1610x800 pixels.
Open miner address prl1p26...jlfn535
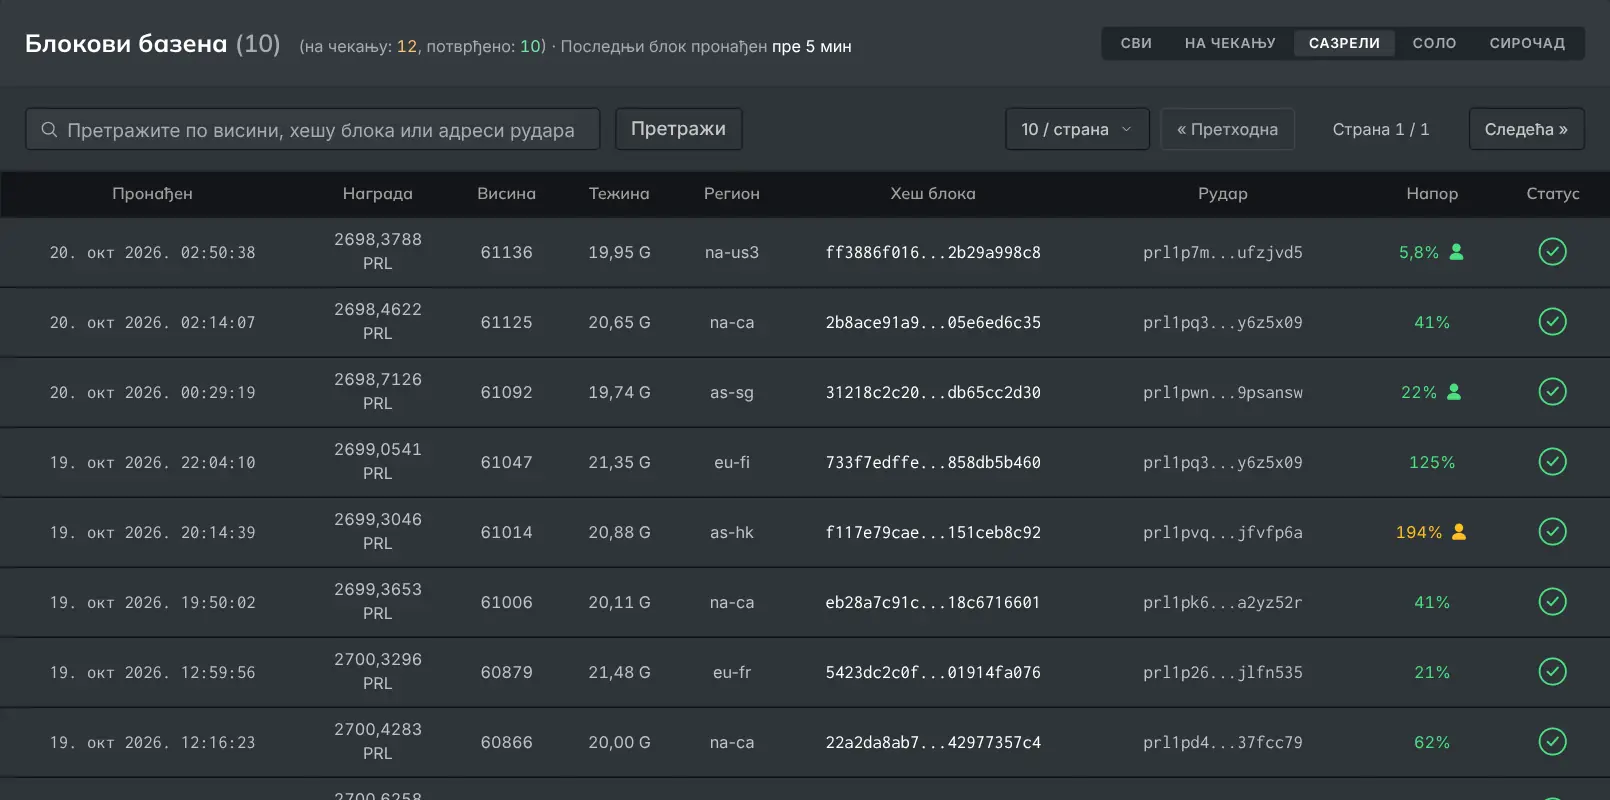pyautogui.click(x=1223, y=673)
